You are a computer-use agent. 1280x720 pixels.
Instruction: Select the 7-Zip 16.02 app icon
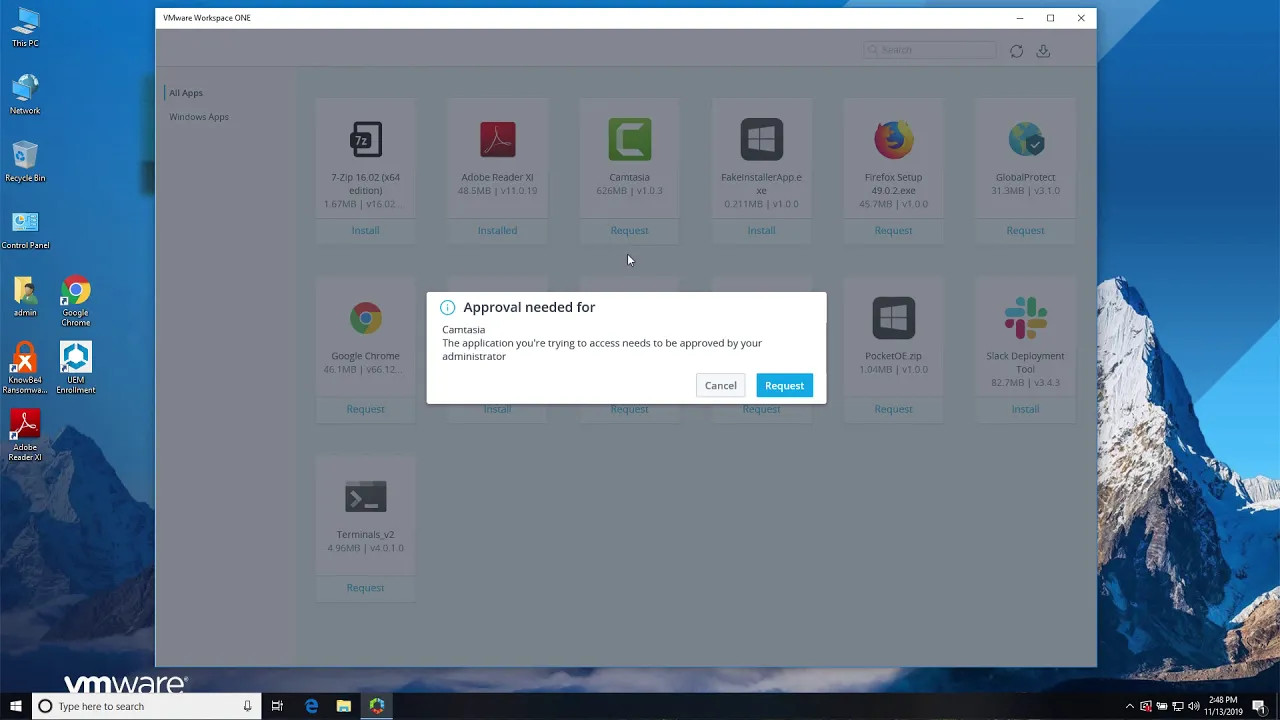(365, 139)
